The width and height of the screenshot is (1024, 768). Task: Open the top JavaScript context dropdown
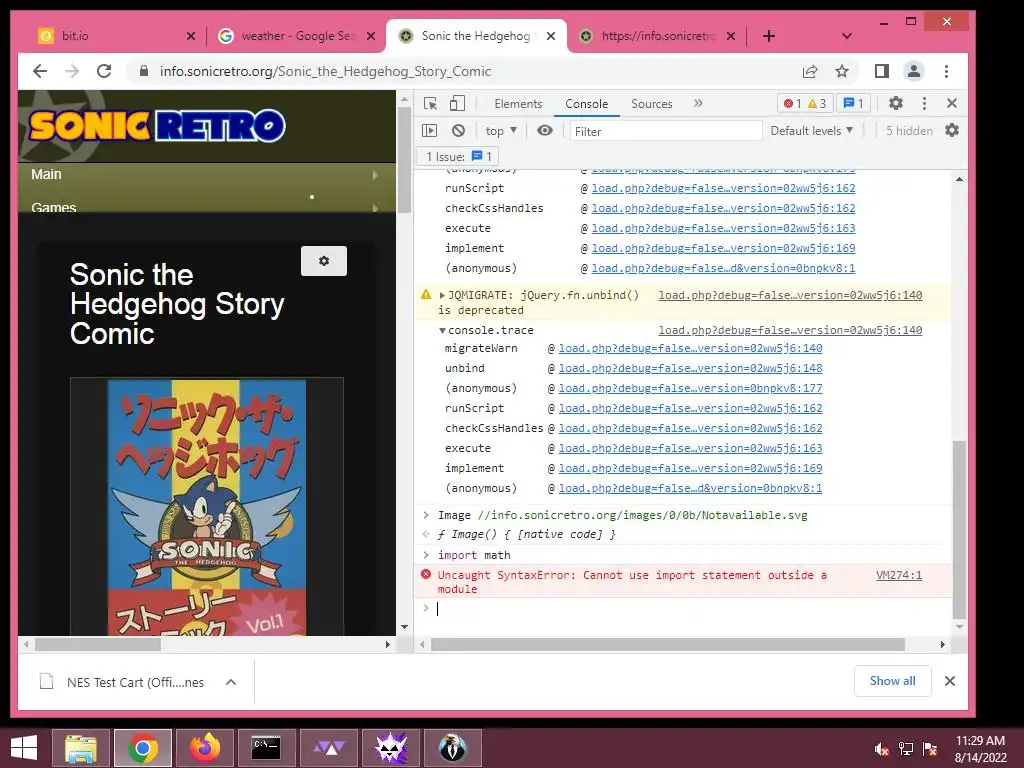(501, 131)
